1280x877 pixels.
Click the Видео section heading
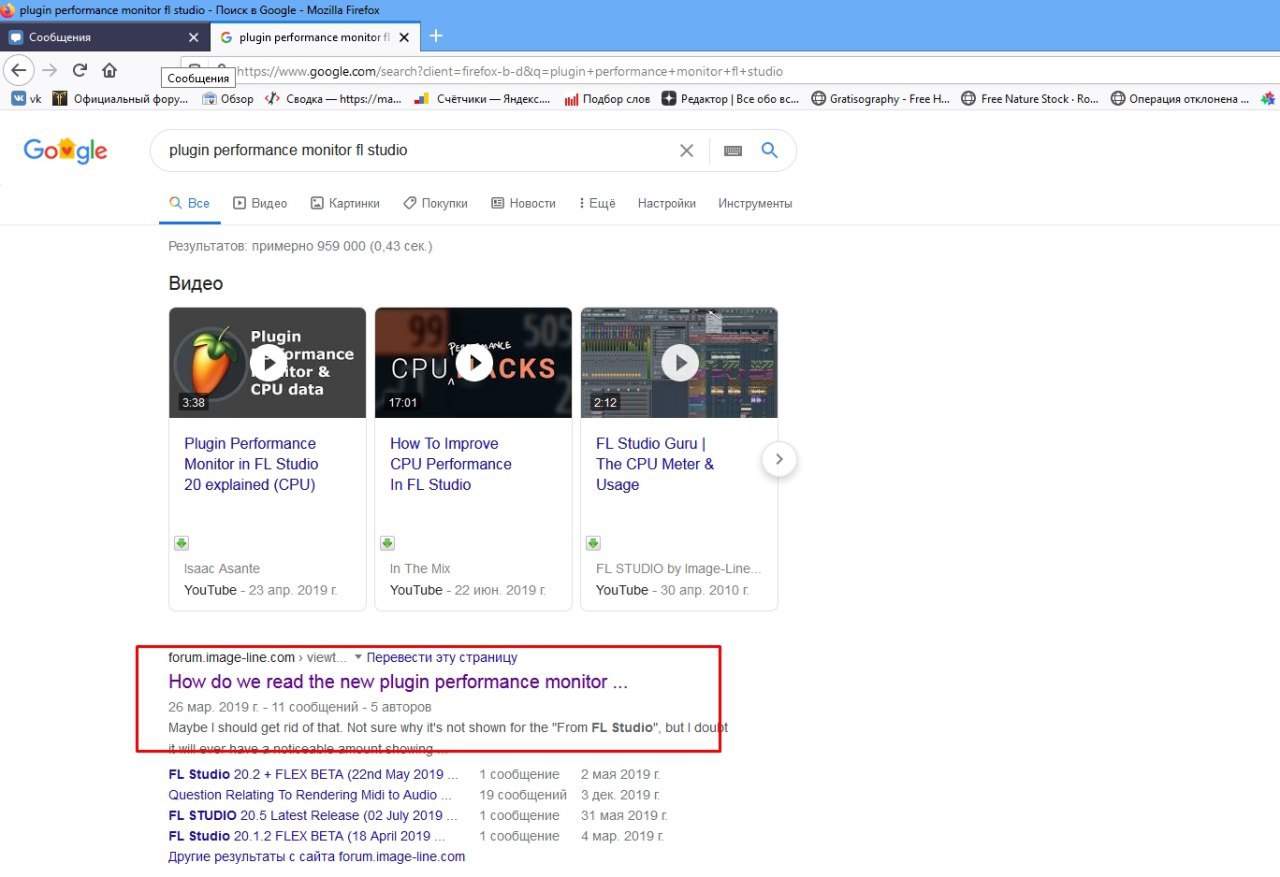(196, 283)
